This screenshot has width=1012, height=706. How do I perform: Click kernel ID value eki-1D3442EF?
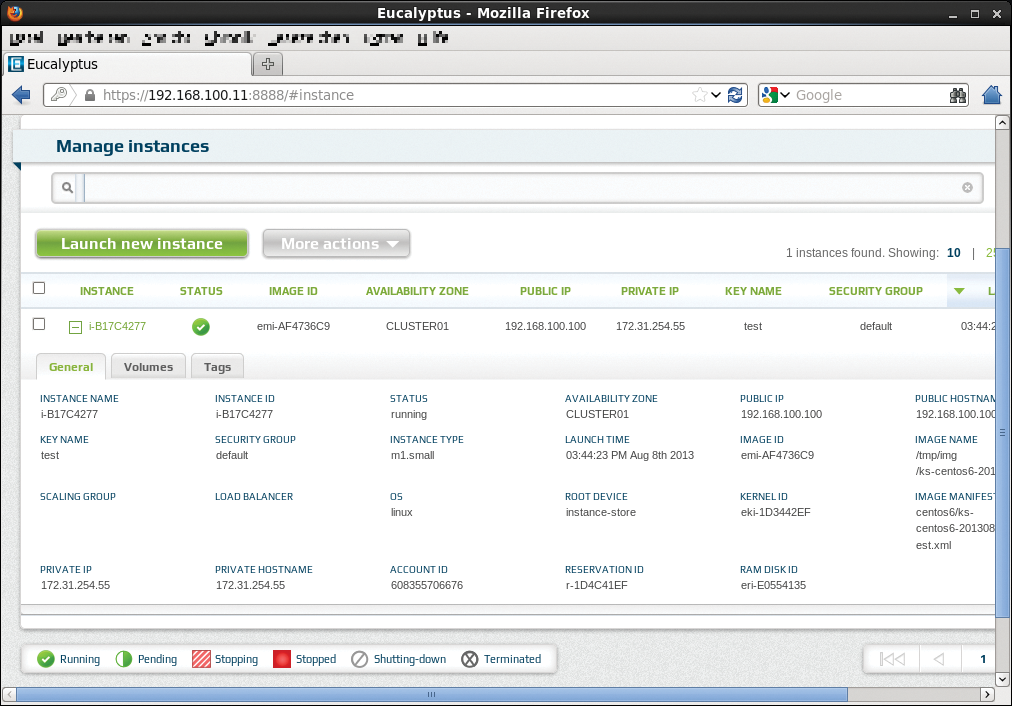tap(775, 512)
